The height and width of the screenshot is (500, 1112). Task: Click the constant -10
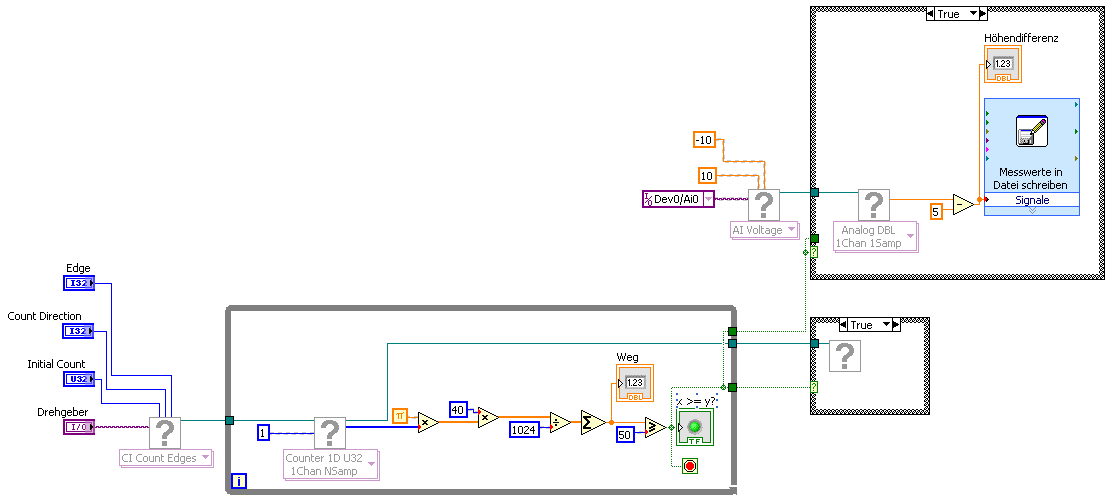pyautogui.click(x=703, y=140)
